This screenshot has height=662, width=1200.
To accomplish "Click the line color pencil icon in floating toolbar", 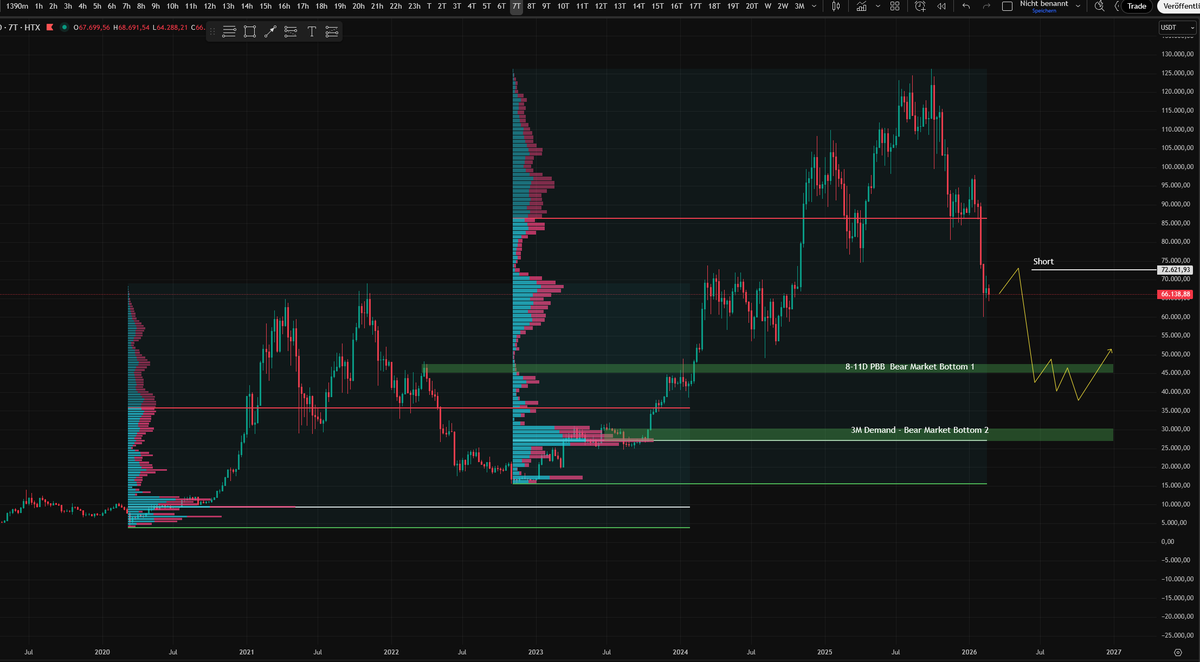I will click(270, 32).
